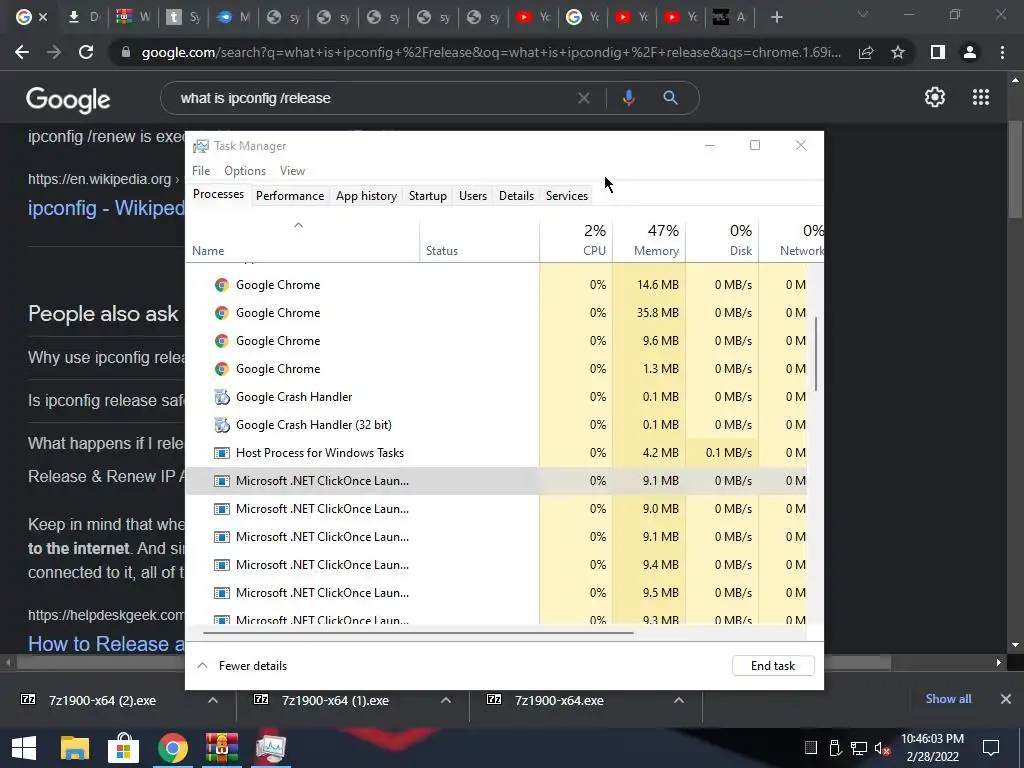Expand What happens if I release question
Image resolution: width=1024 pixels, height=768 pixels.
(106, 443)
